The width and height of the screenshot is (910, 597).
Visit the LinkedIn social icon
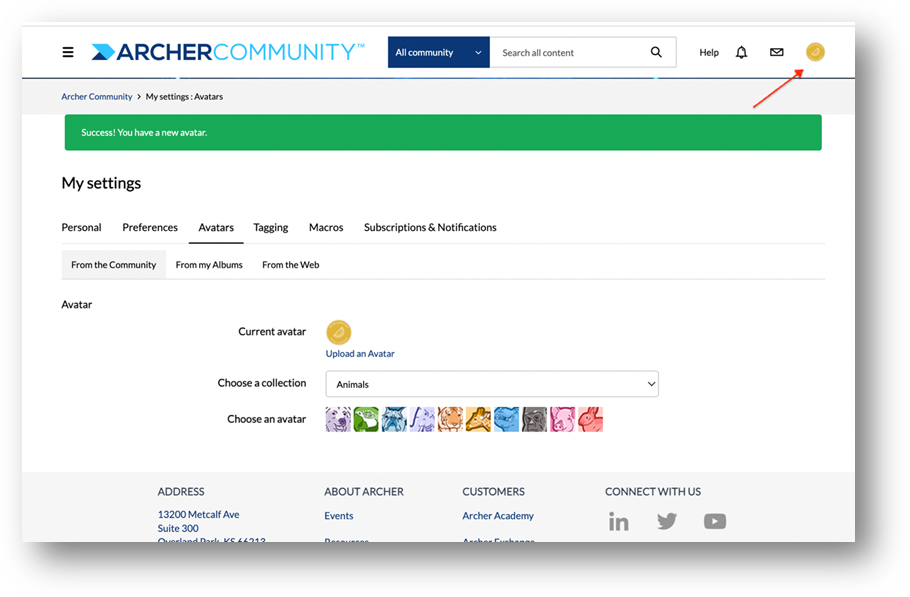click(x=618, y=522)
